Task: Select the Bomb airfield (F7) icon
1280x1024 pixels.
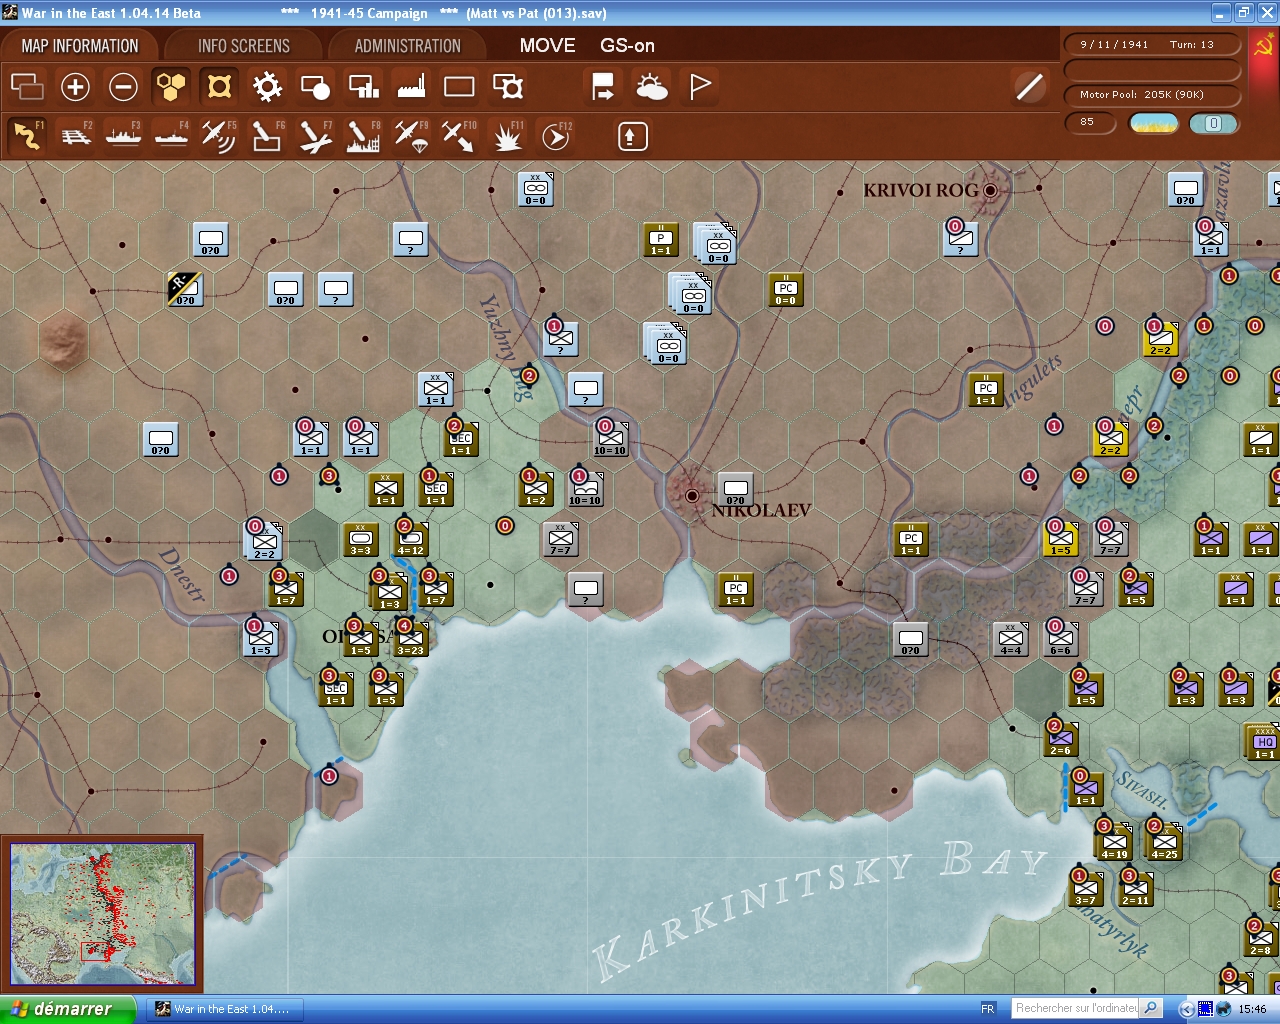Action: 314,135
